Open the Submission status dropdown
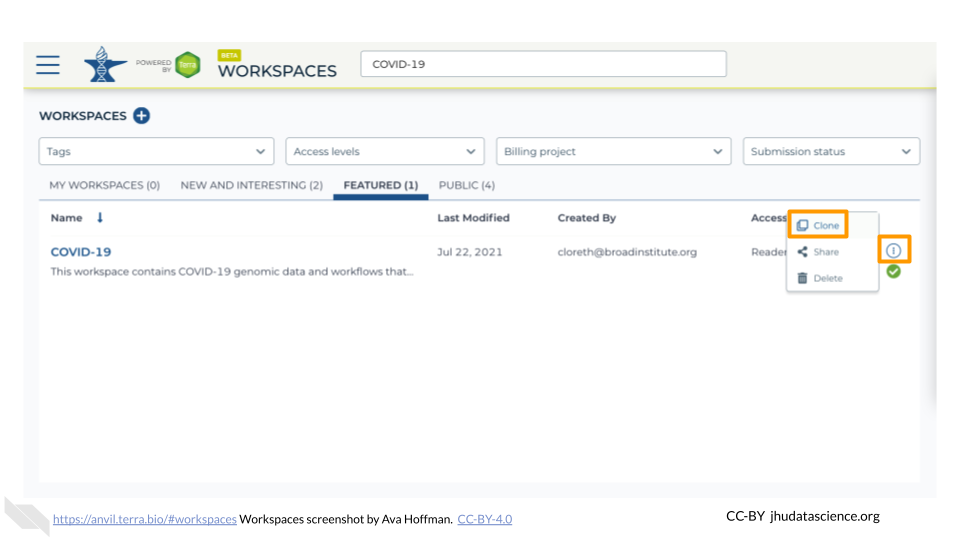960x540 pixels. pos(831,151)
